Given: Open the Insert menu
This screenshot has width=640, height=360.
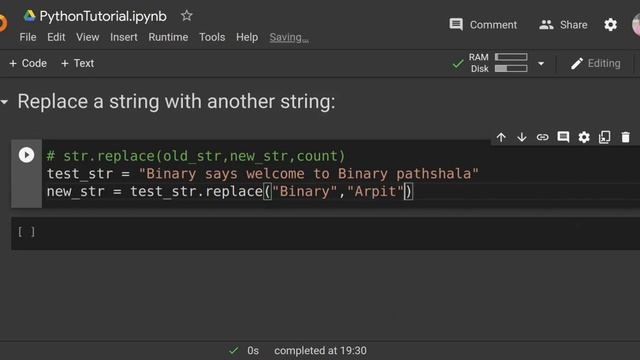Looking at the screenshot, I should (x=124, y=37).
